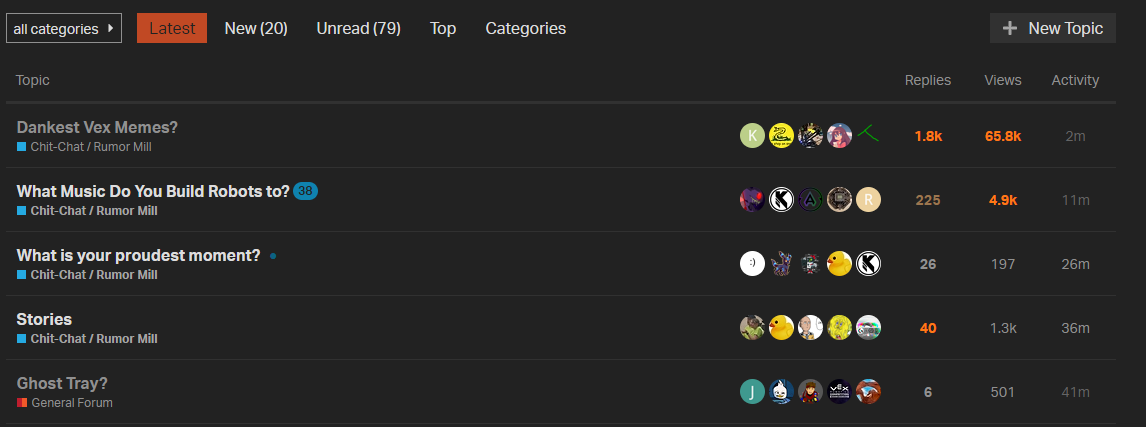Switch to the New (20) tab
The image size is (1146, 427).
(x=256, y=29)
